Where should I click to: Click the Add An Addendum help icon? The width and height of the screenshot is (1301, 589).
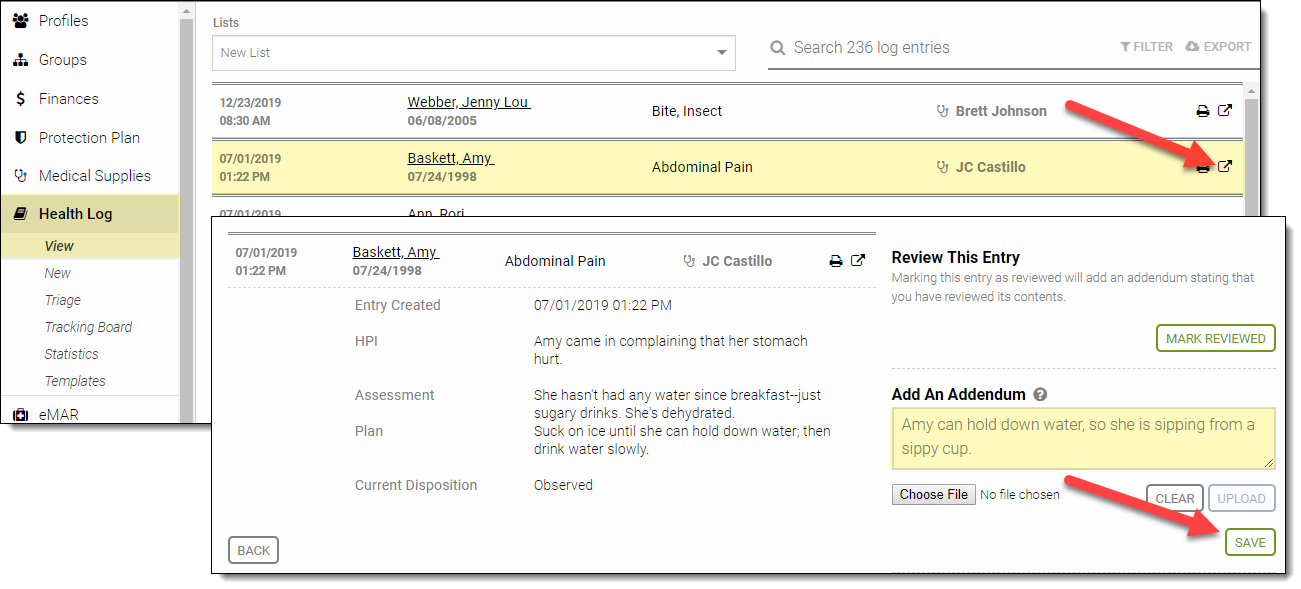(x=1040, y=395)
